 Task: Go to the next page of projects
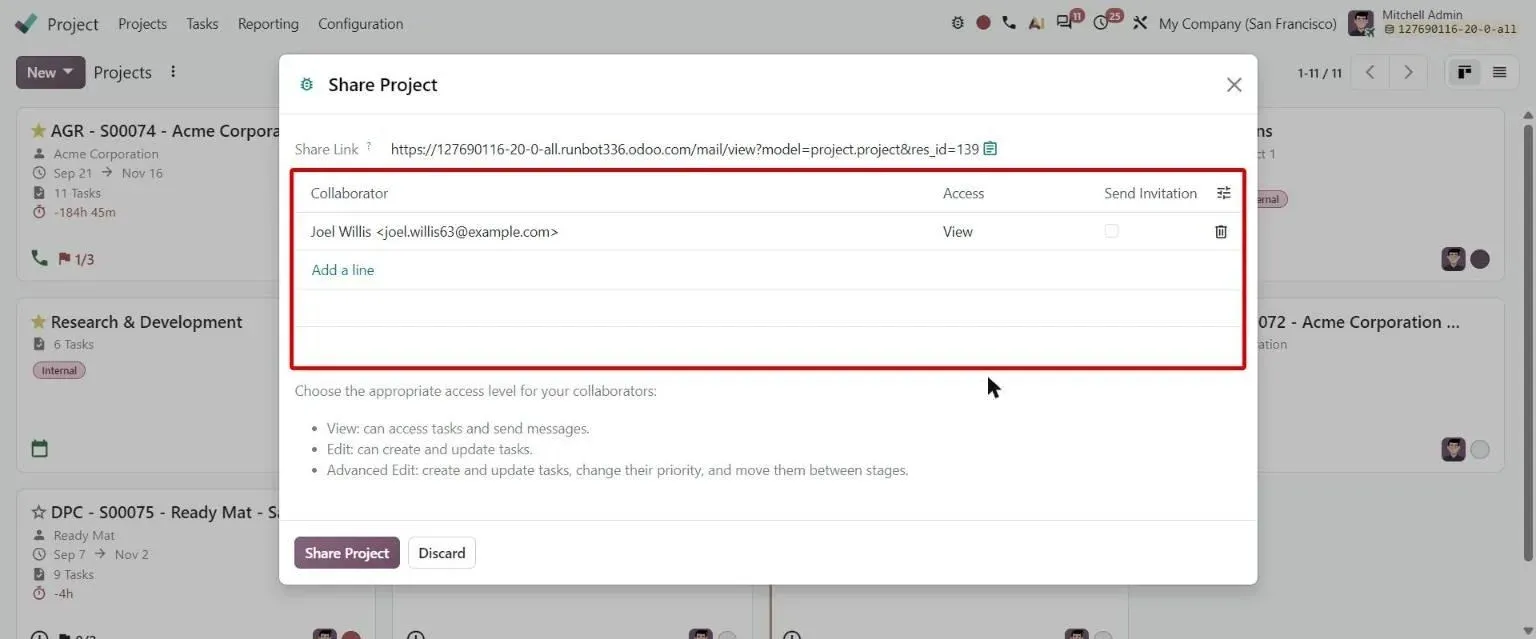pos(1408,72)
